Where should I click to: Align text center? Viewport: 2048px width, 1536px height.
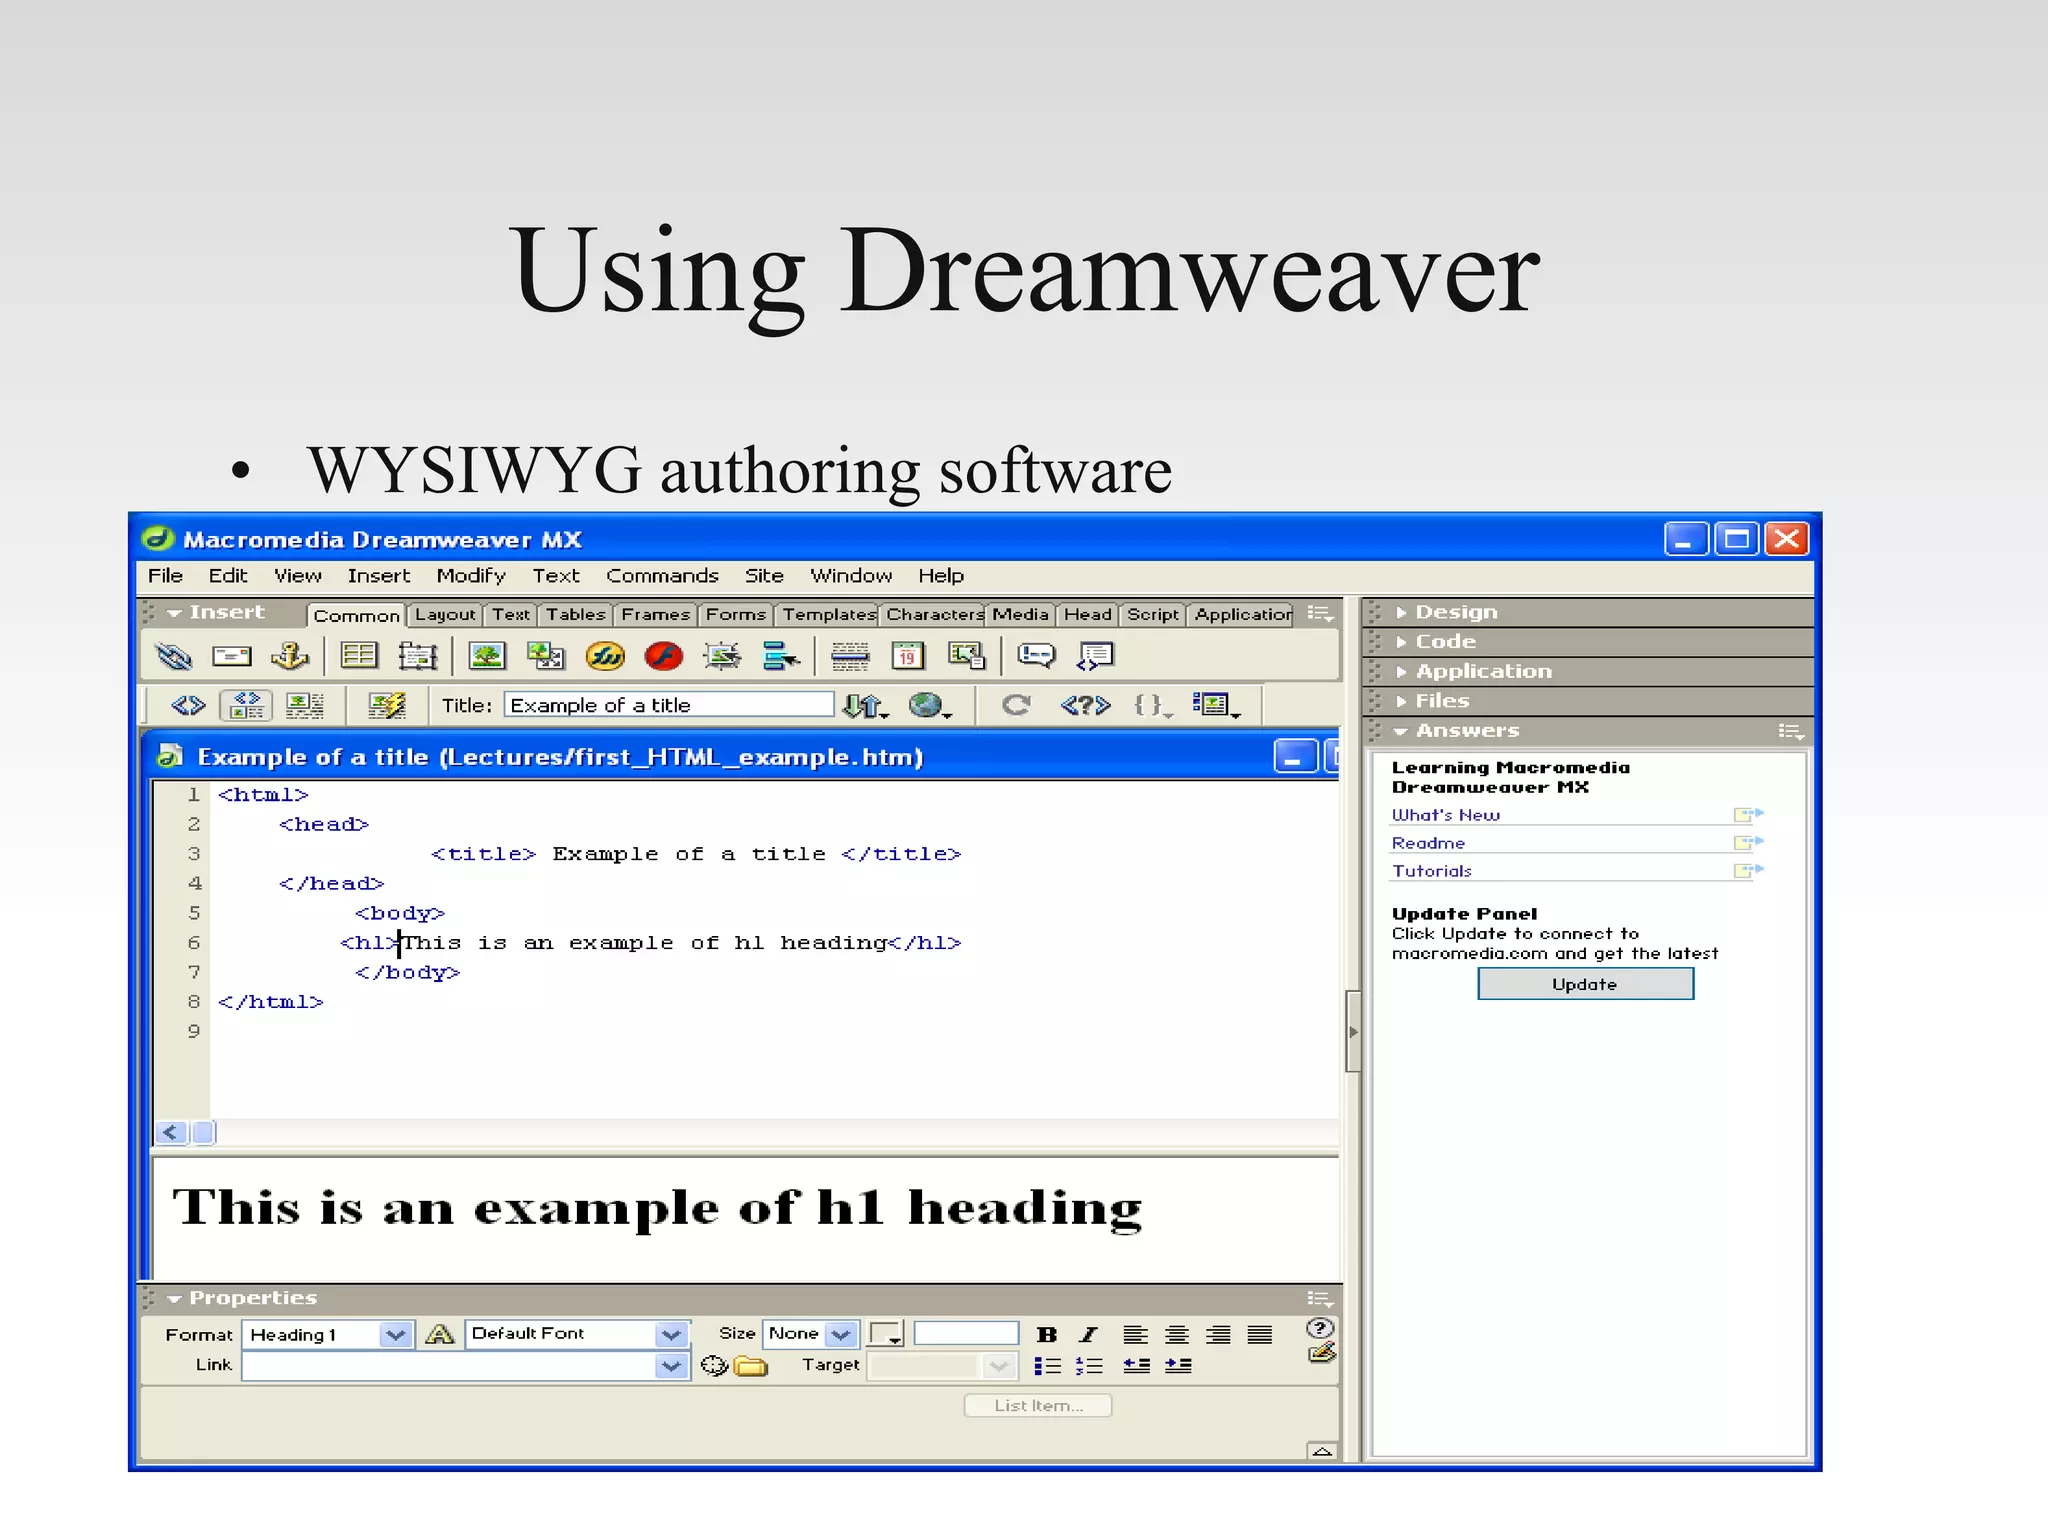tap(1177, 1335)
